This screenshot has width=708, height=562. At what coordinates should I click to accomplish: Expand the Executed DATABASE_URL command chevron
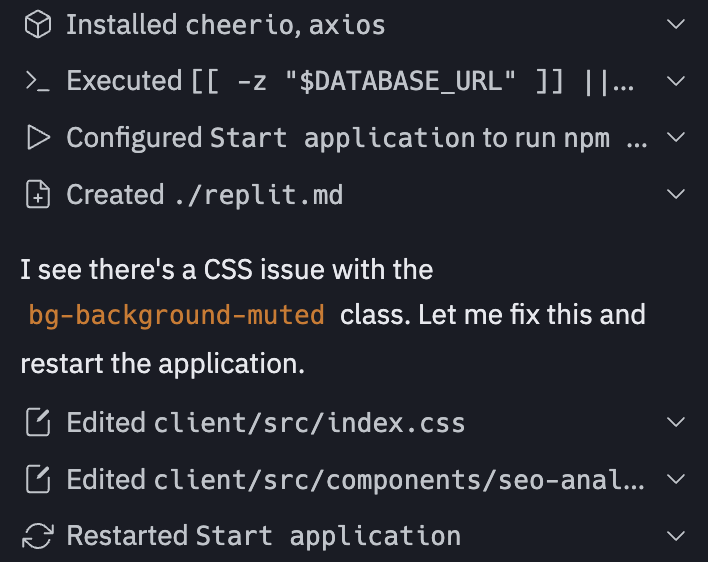(x=675, y=81)
